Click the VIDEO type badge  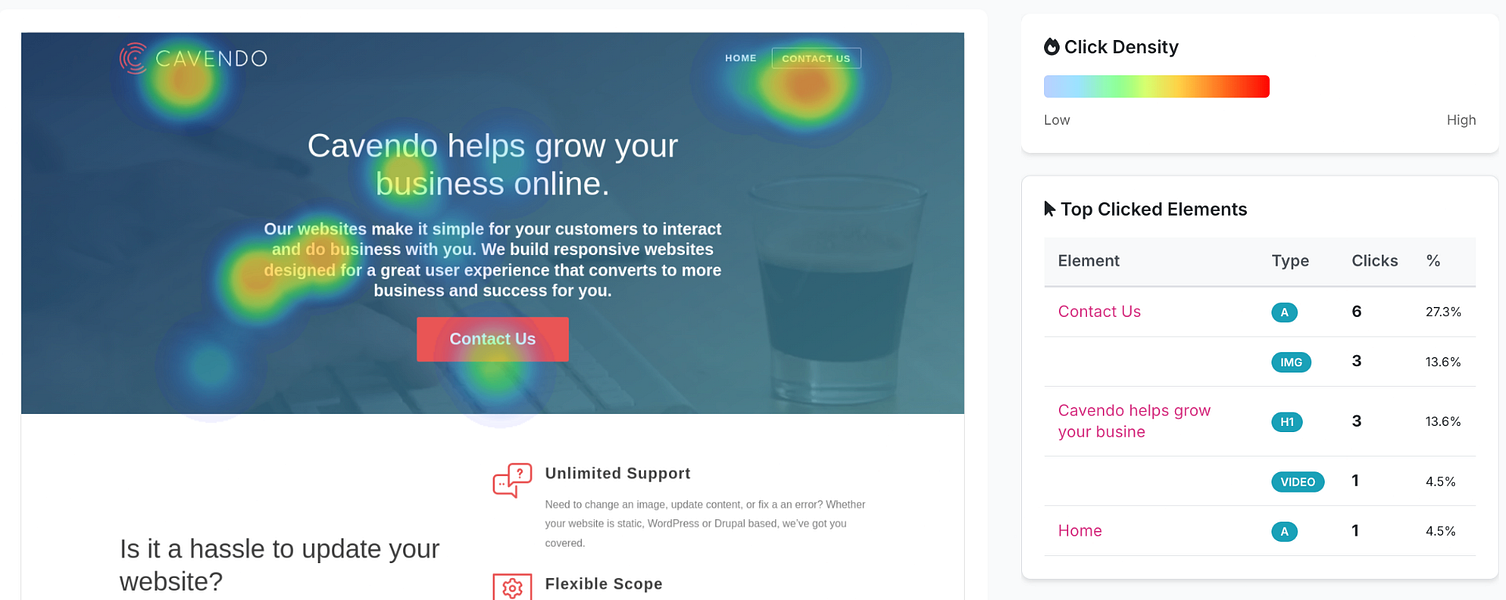coord(1298,482)
